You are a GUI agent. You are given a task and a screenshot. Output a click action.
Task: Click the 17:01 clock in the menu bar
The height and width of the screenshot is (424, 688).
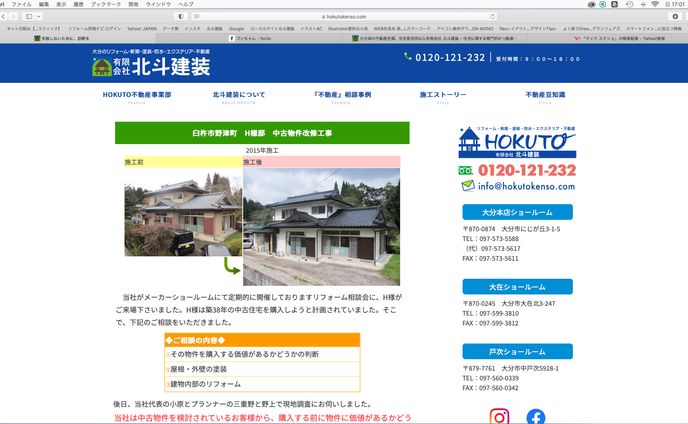(x=678, y=4)
